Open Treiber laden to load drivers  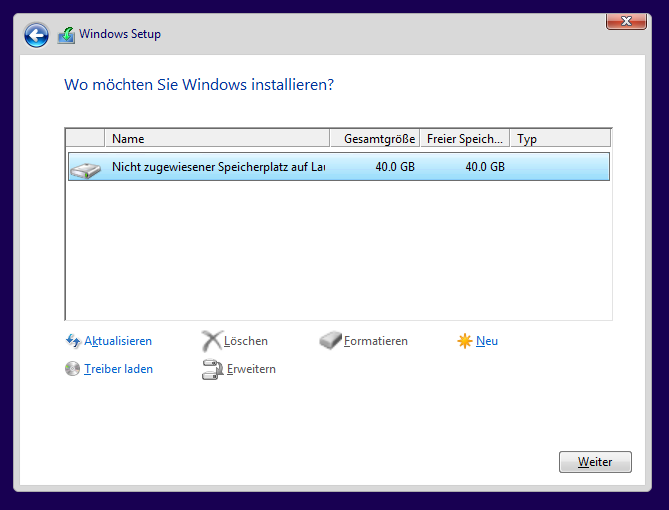pyautogui.click(x=118, y=369)
